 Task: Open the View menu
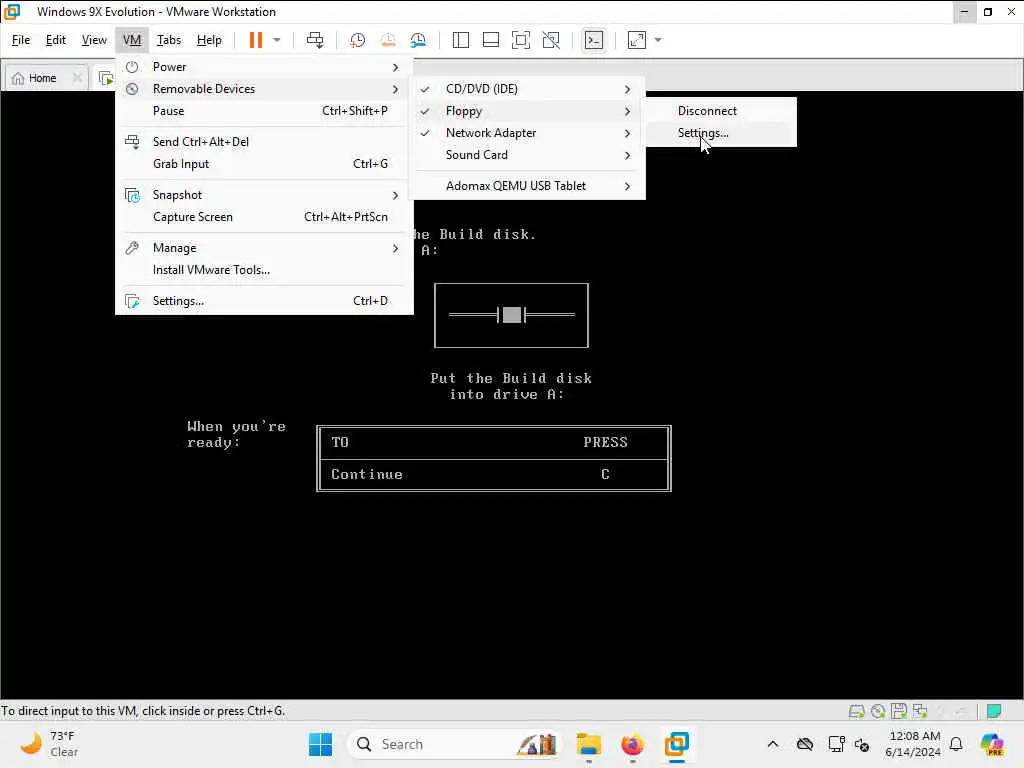coord(94,40)
